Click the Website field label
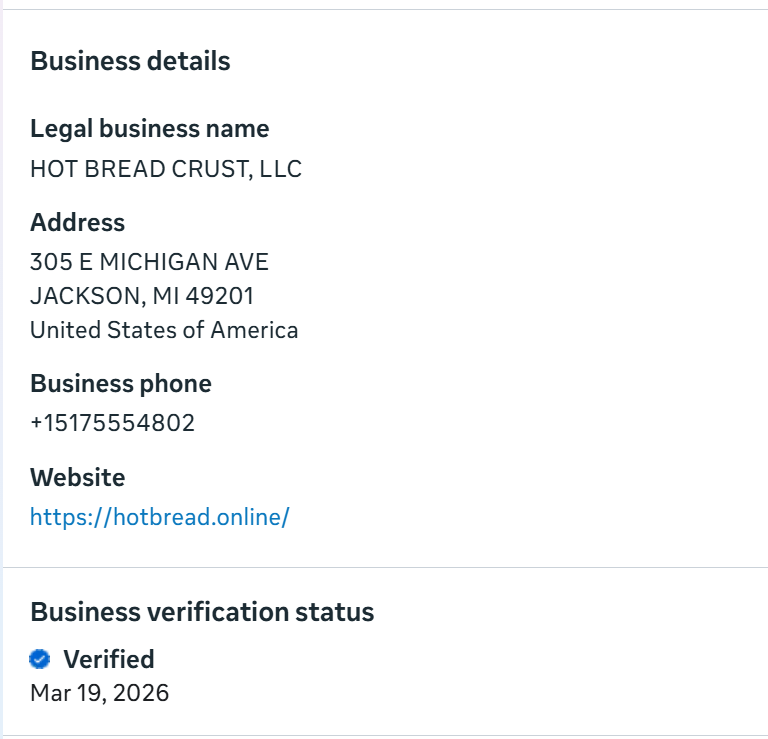The height and width of the screenshot is (739, 768). 77,477
